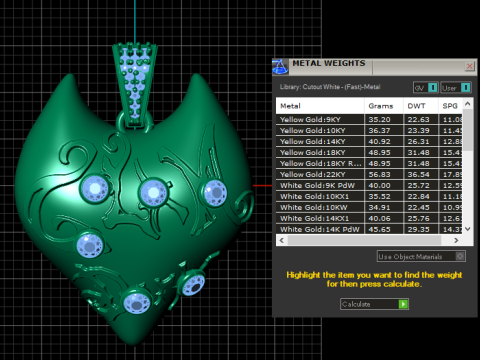
Task: Click the Grams column header
Action: pos(384,106)
